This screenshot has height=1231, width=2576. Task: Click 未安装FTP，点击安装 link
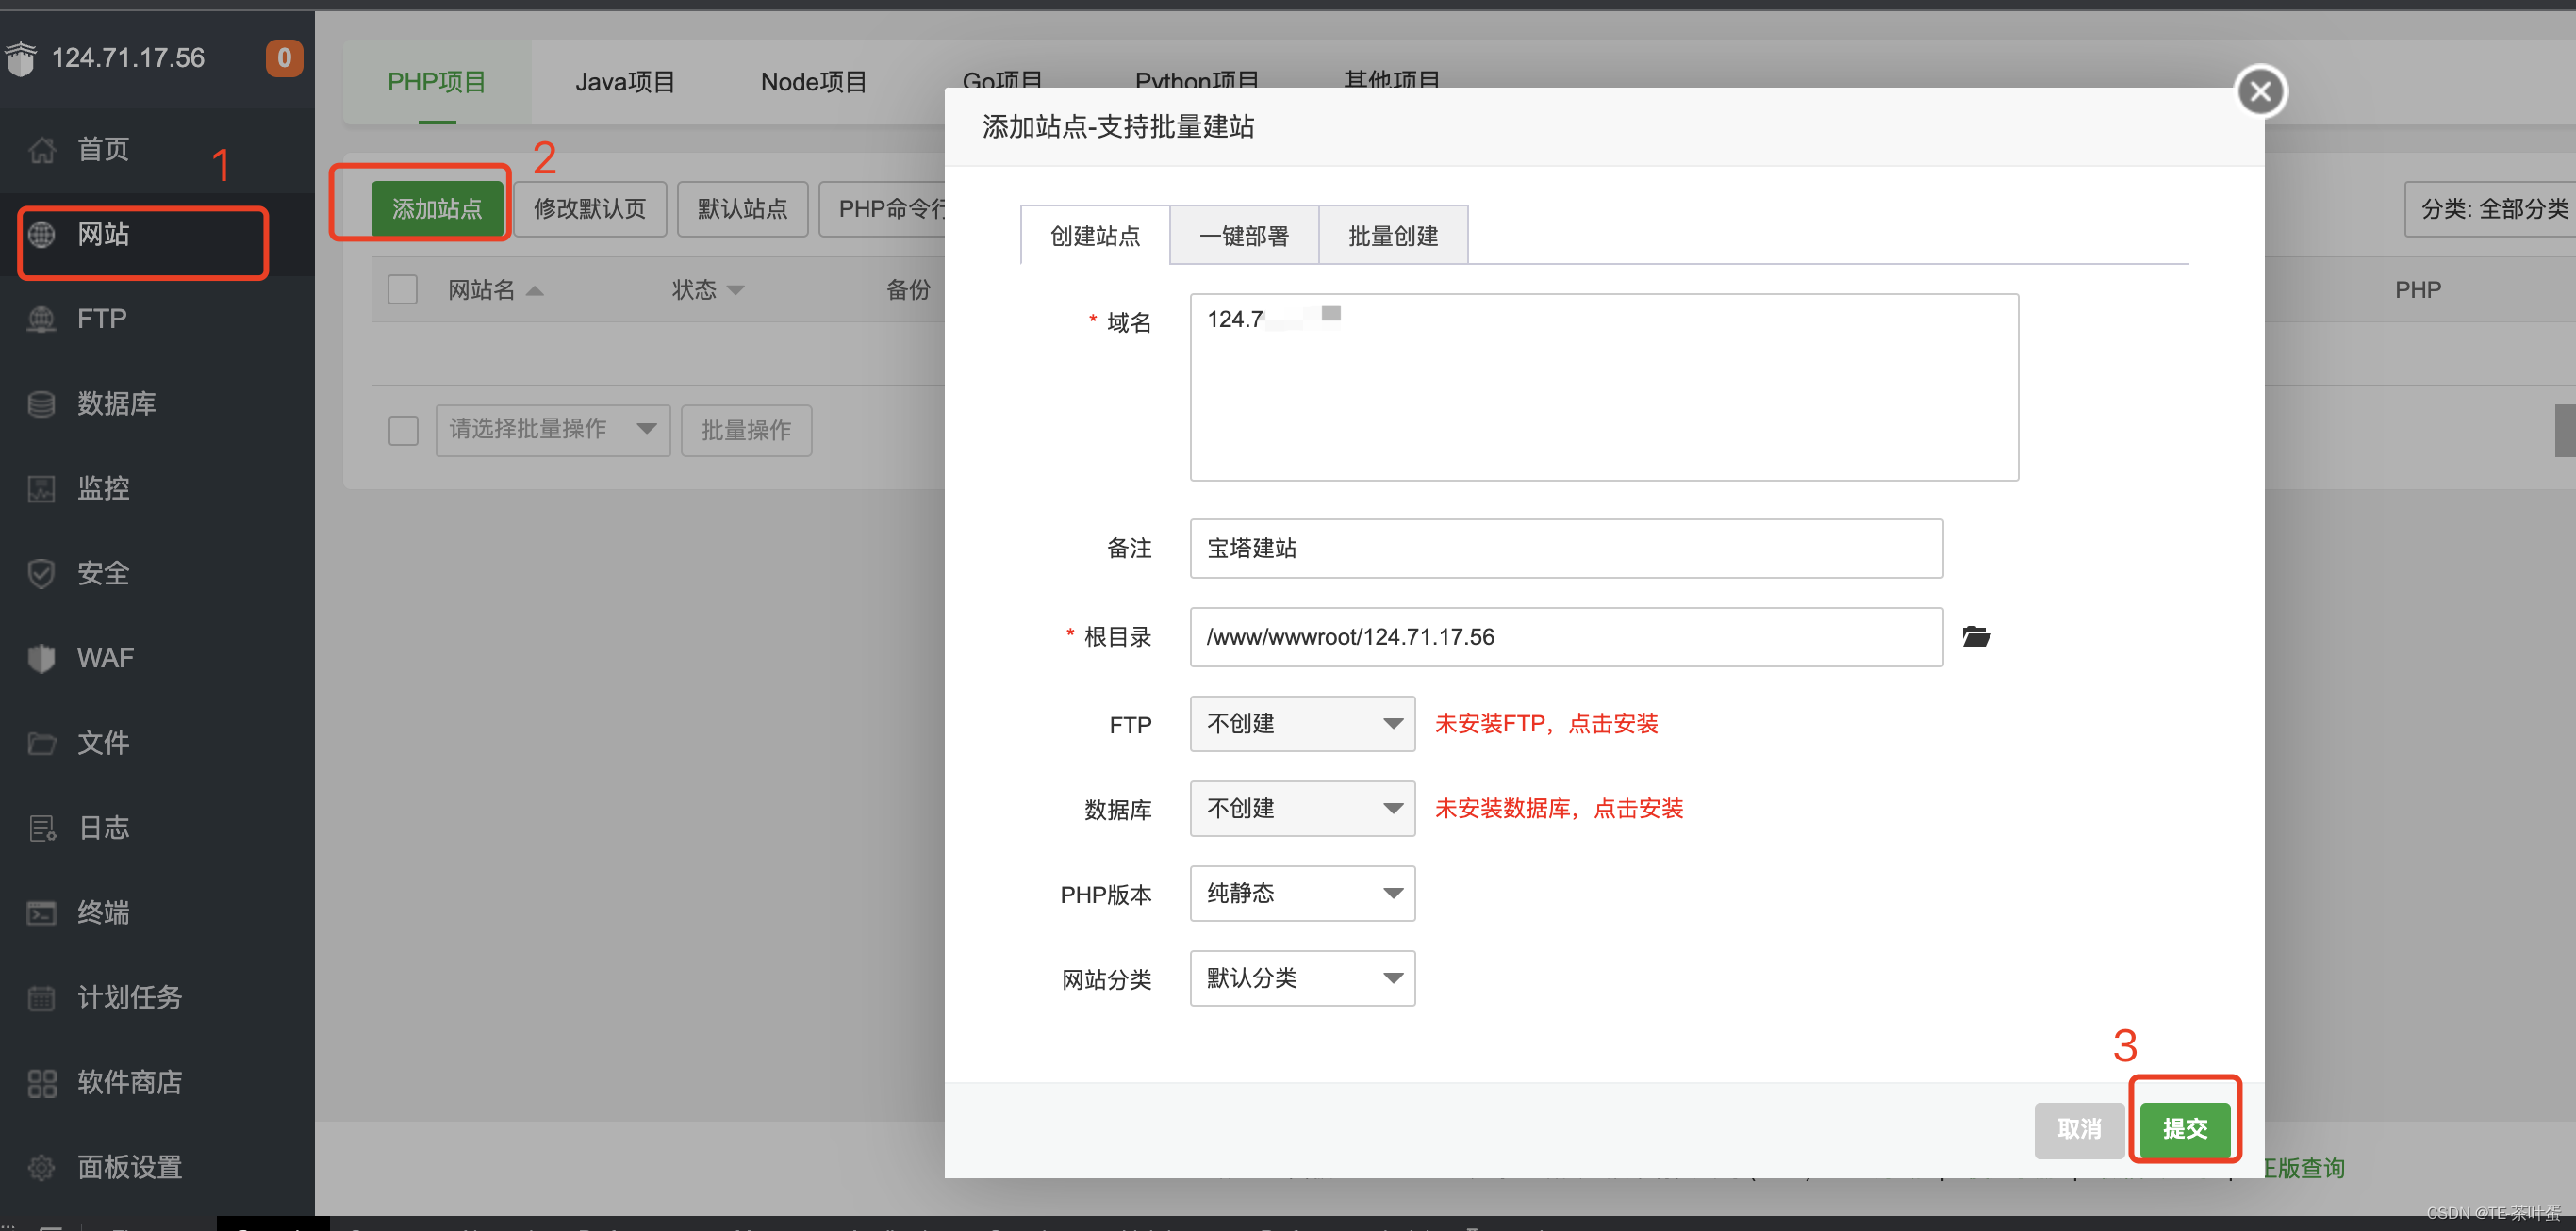tap(1546, 724)
